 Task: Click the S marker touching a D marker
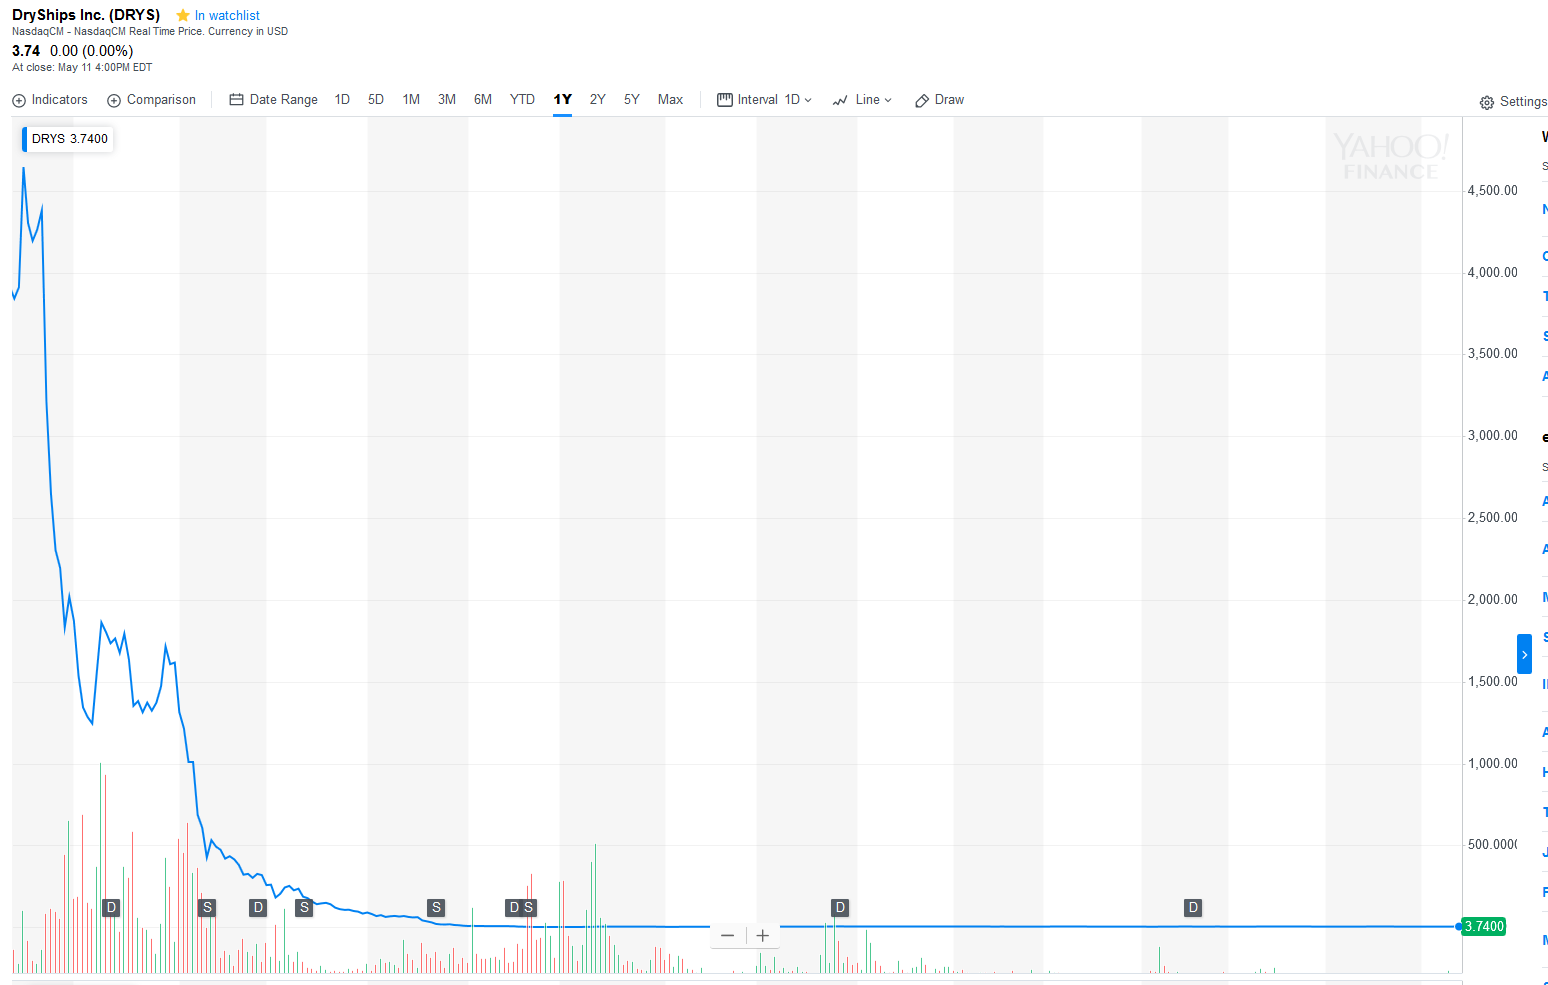coord(529,908)
